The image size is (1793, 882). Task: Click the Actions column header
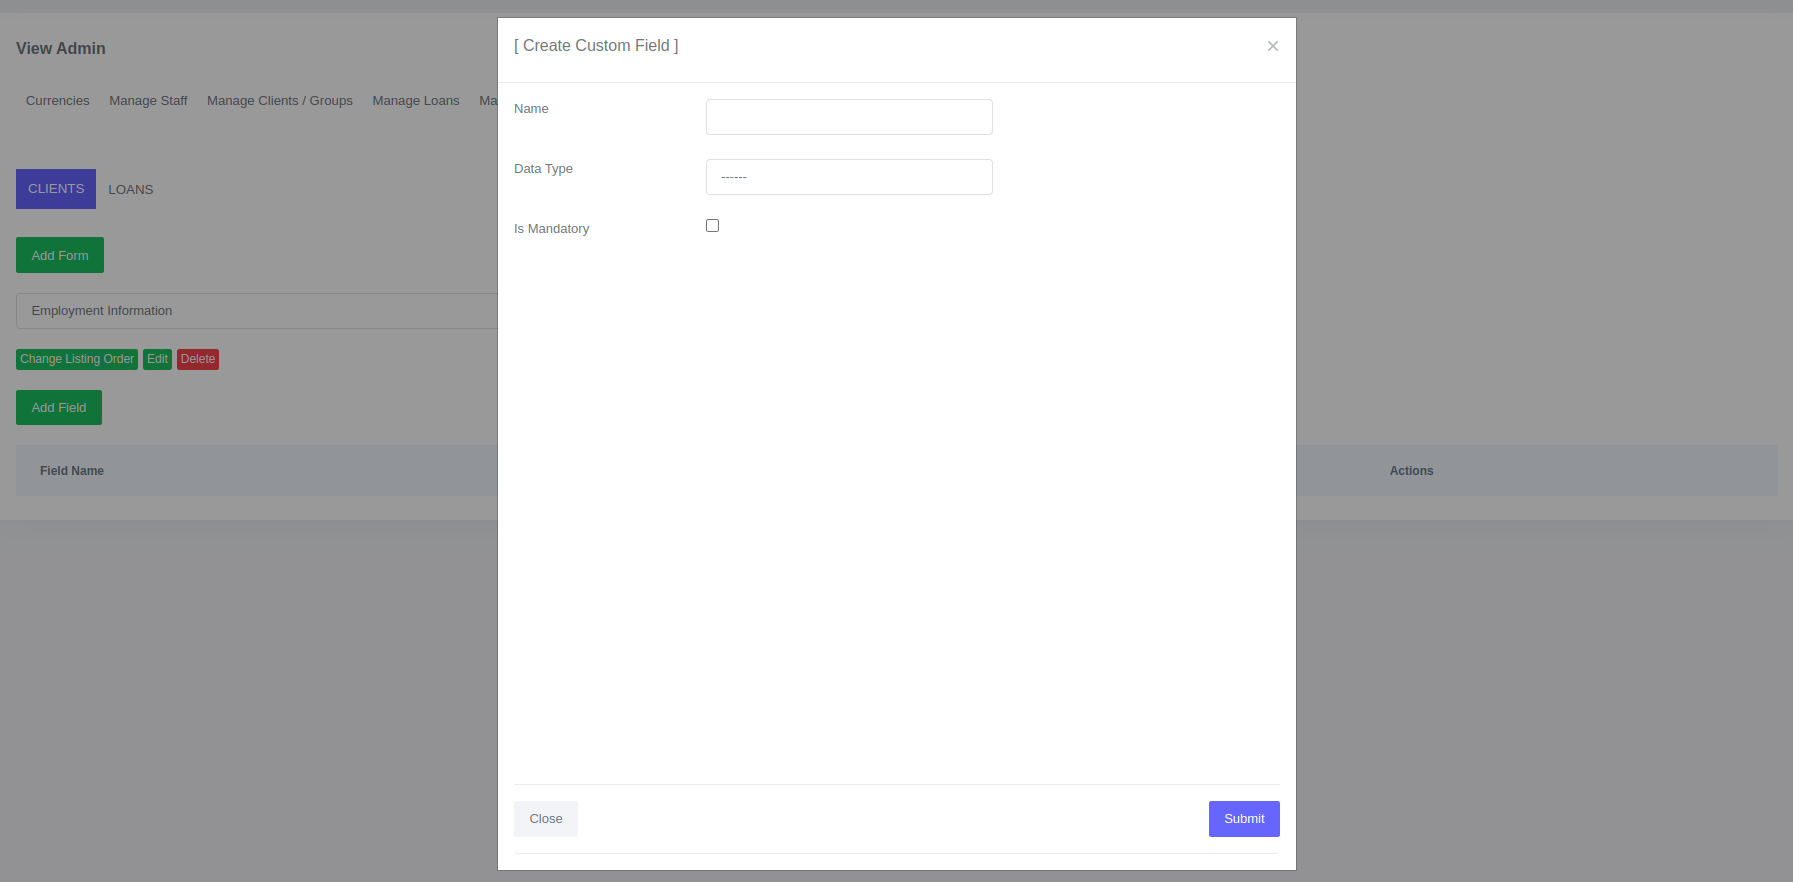[1411, 471]
